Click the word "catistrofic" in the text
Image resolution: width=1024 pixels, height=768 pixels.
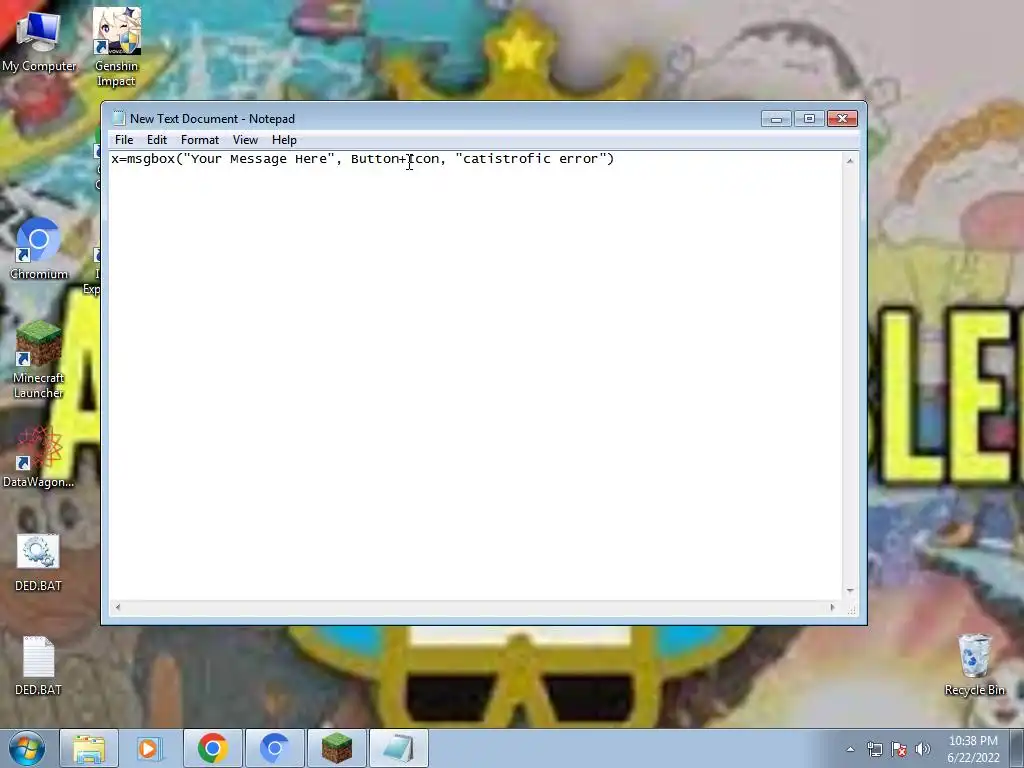tap(507, 159)
